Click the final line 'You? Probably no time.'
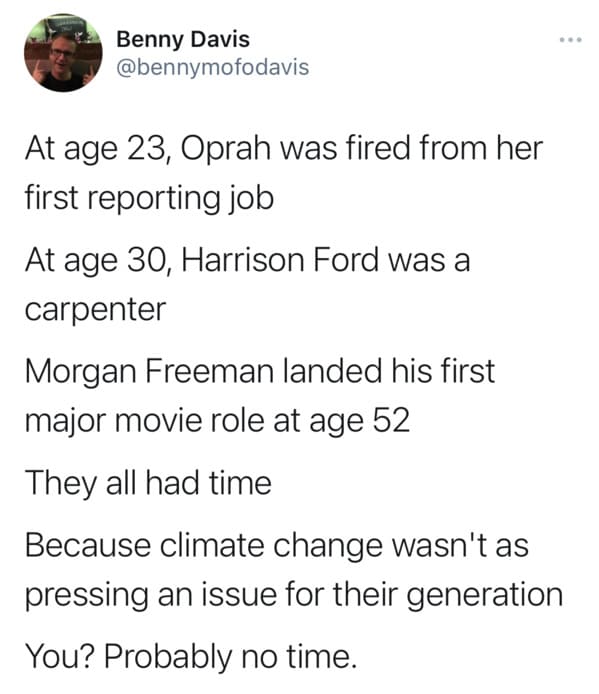Image resolution: width=599 pixels, height=694 pixels. (191, 656)
